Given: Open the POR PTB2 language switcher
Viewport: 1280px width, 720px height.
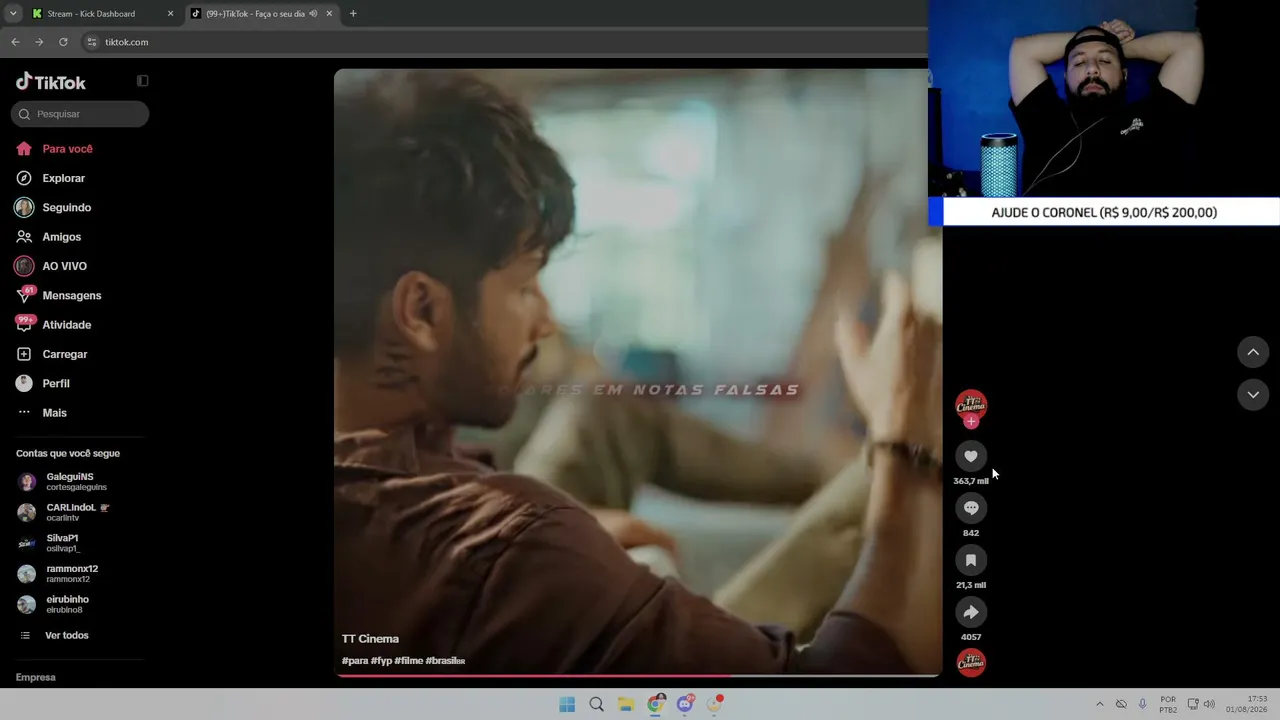Looking at the screenshot, I should pos(1168,704).
